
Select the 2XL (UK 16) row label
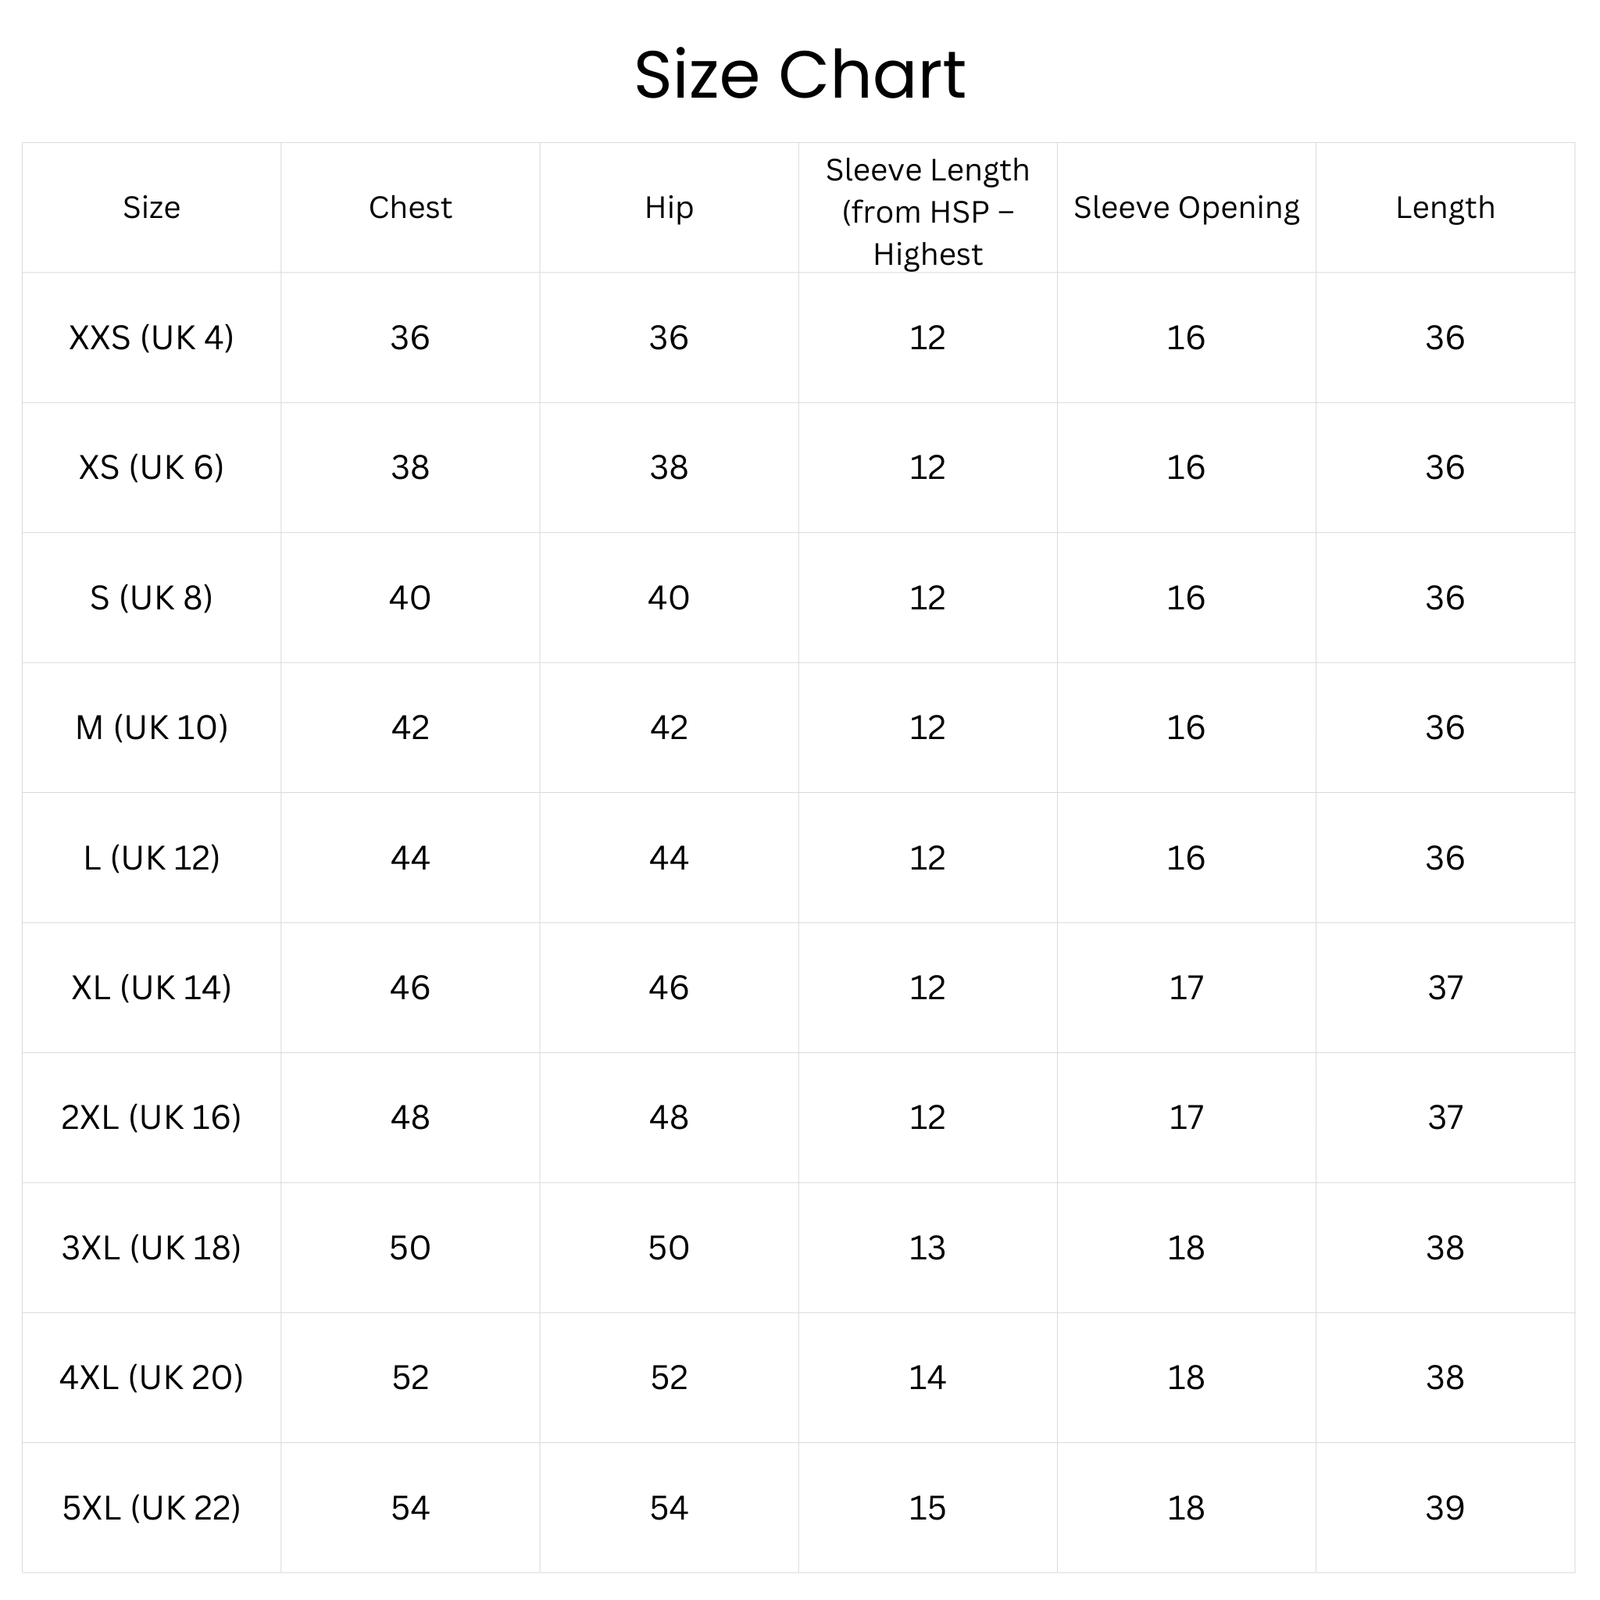click(152, 1118)
